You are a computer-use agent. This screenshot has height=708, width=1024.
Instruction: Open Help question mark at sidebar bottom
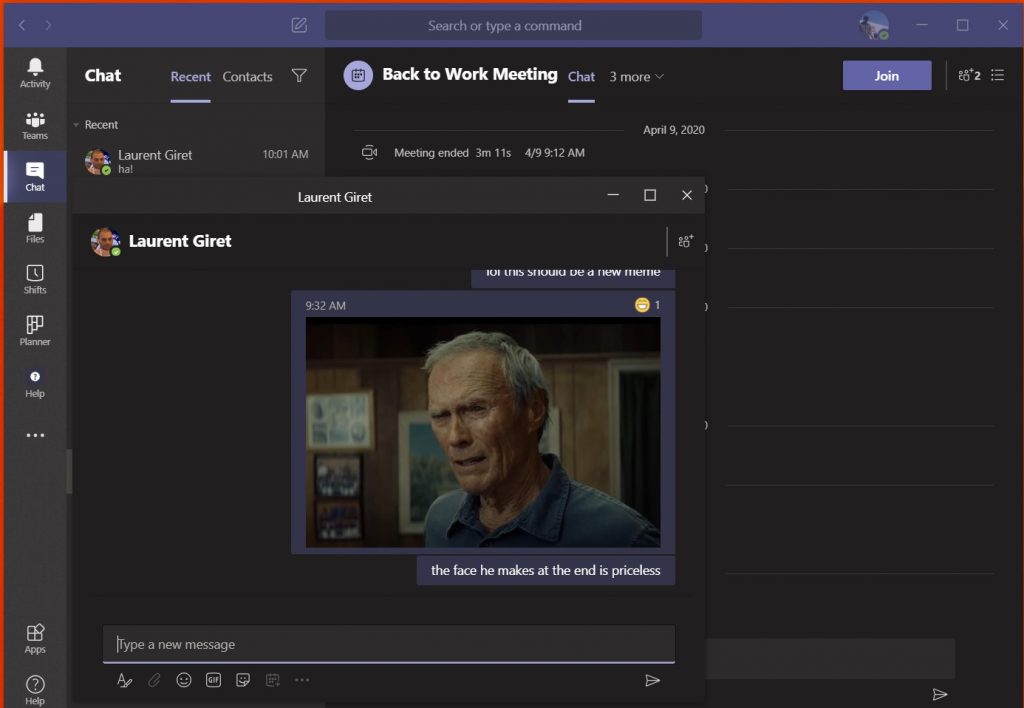(35, 690)
